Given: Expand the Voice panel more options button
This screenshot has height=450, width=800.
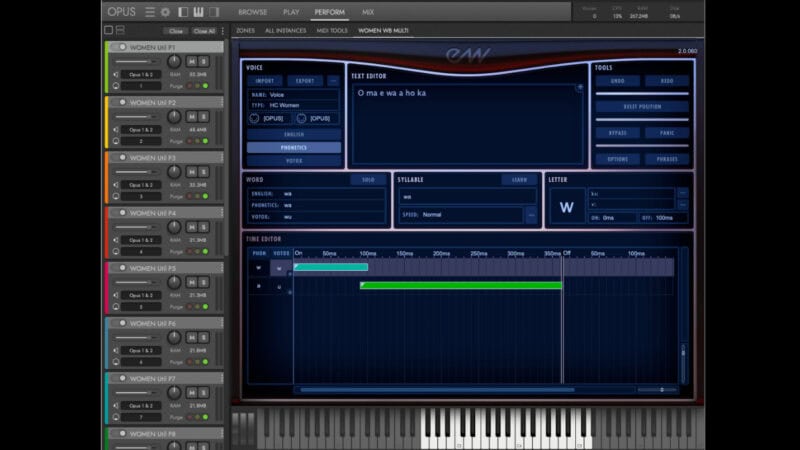Looking at the screenshot, I should pyautogui.click(x=333, y=81).
